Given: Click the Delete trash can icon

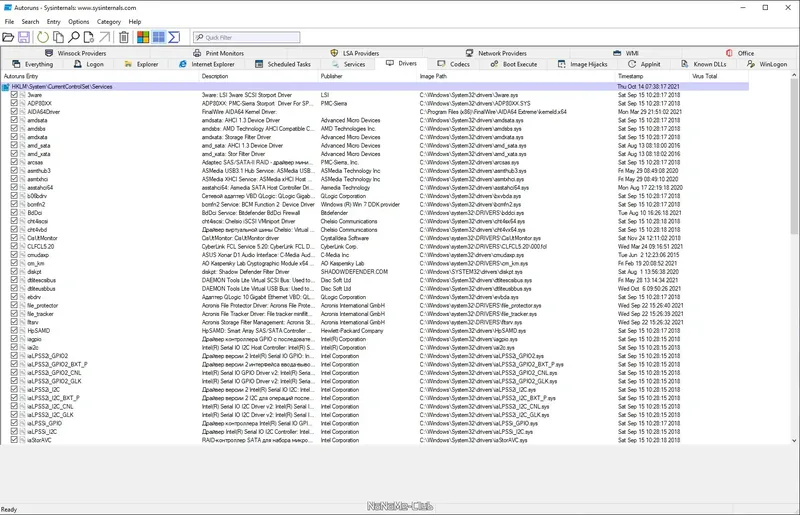Looking at the screenshot, I should point(123,37).
